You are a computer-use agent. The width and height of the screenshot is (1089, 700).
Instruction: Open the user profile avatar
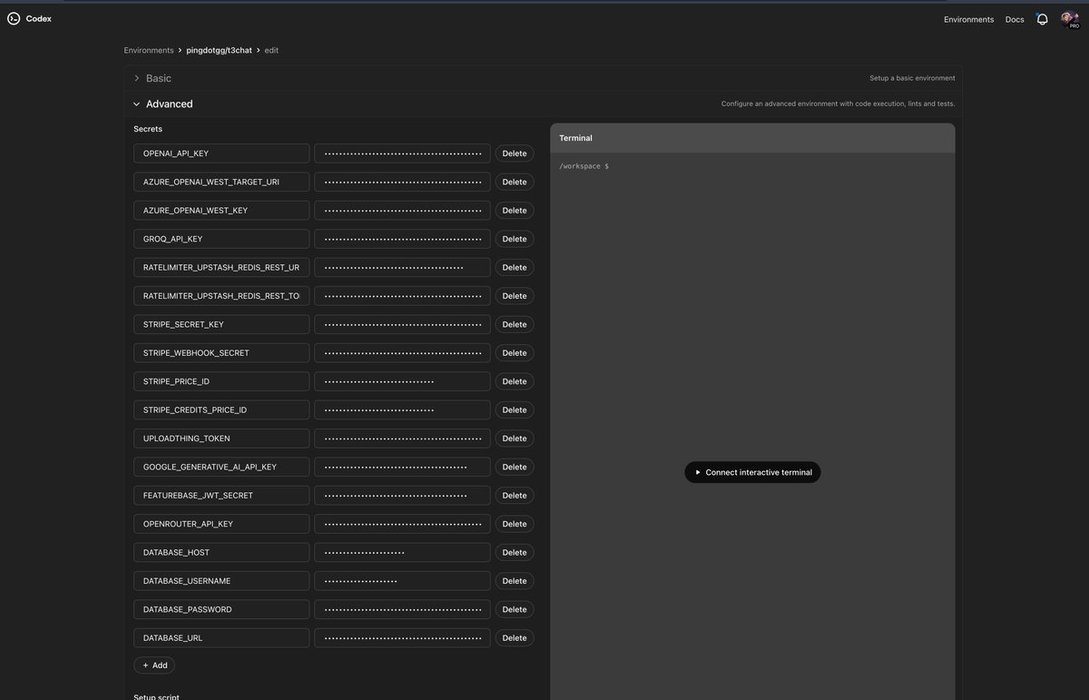tap(1067, 18)
